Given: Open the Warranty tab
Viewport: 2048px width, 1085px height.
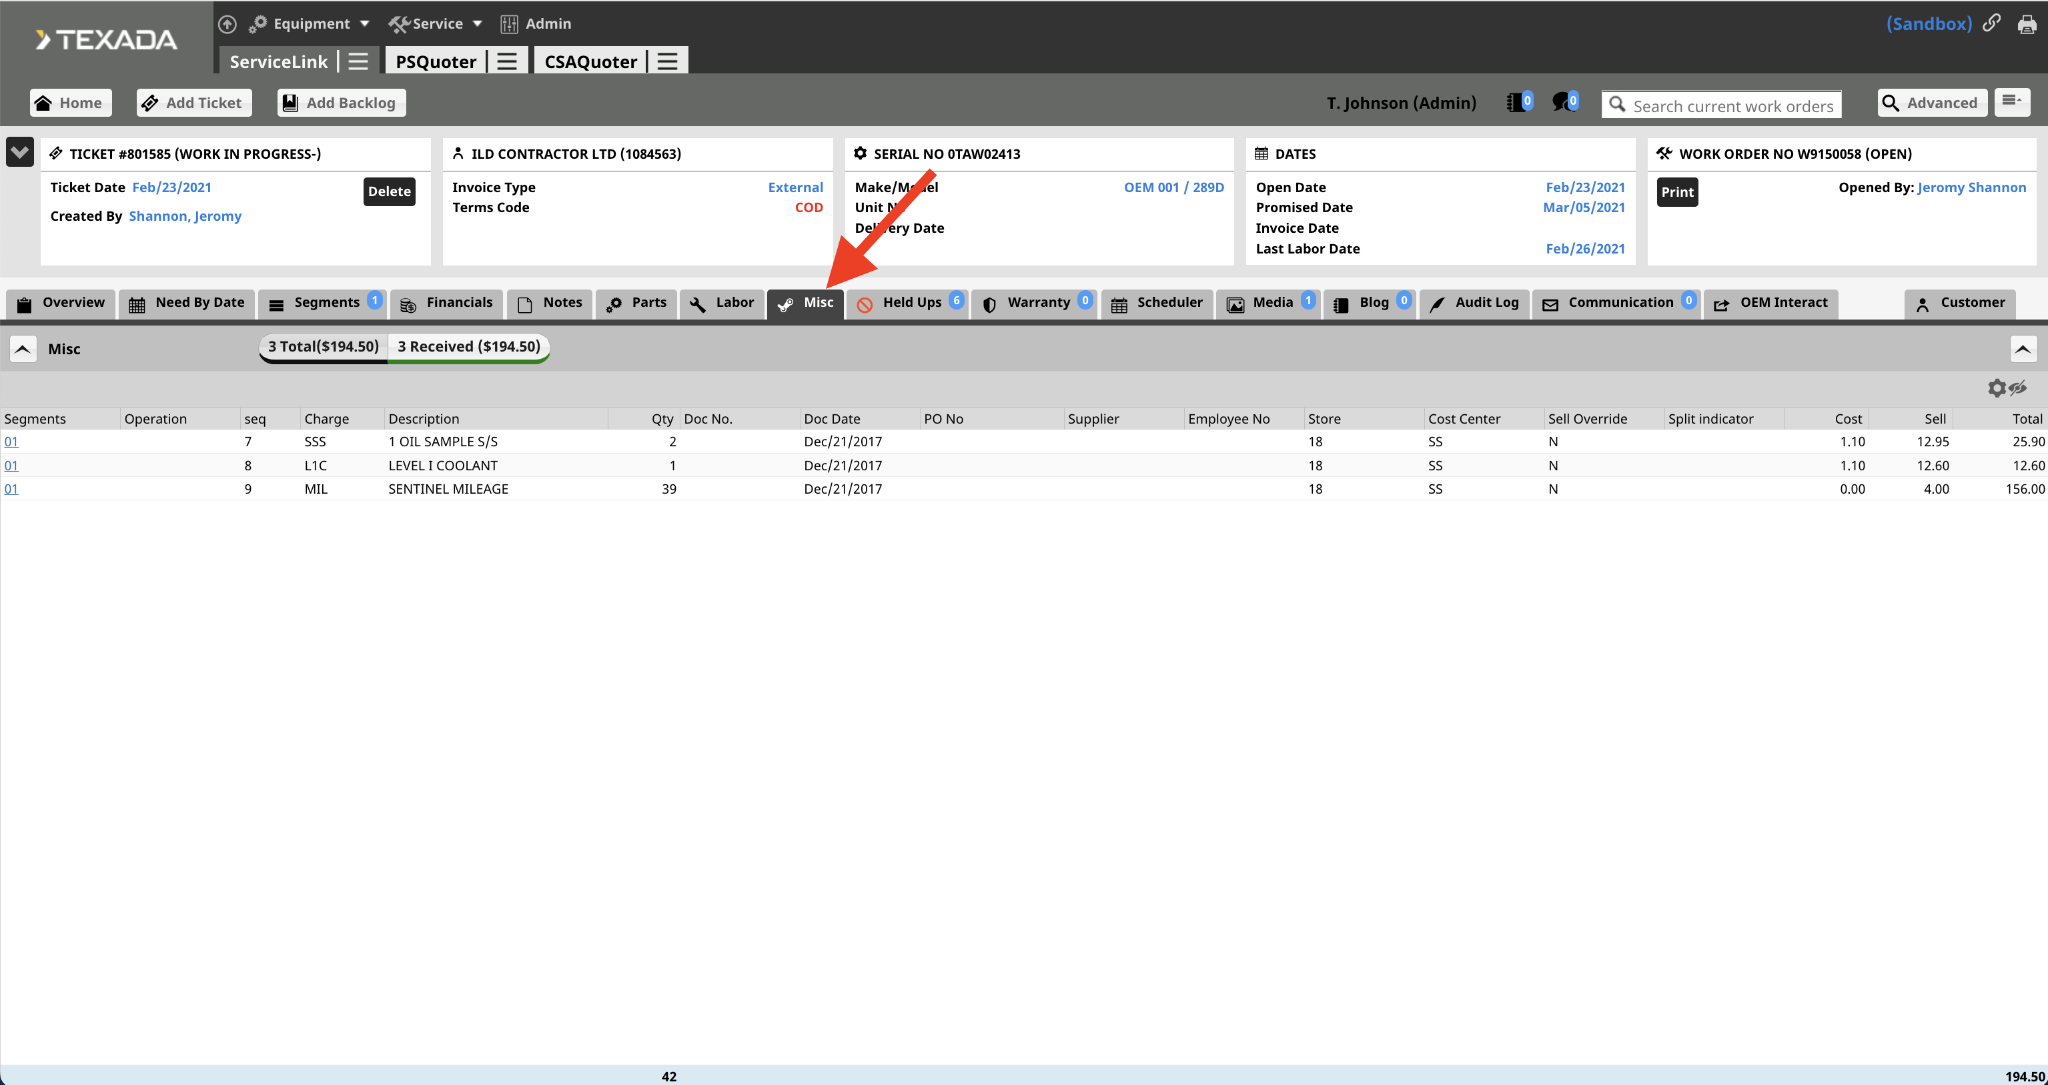Looking at the screenshot, I should coord(1035,303).
